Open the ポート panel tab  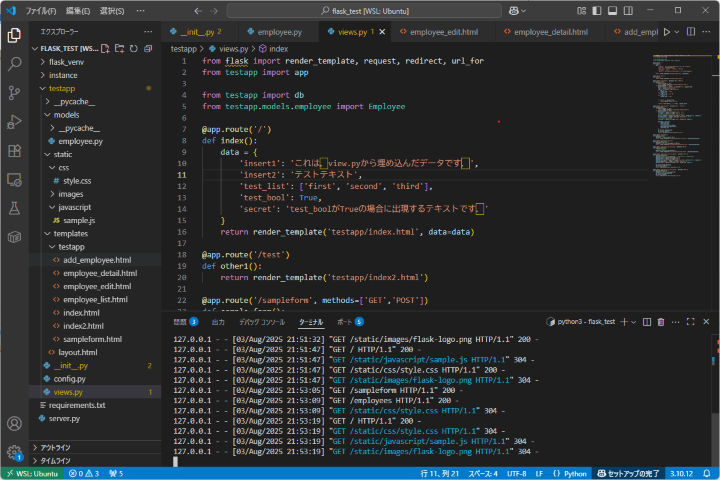pos(350,322)
